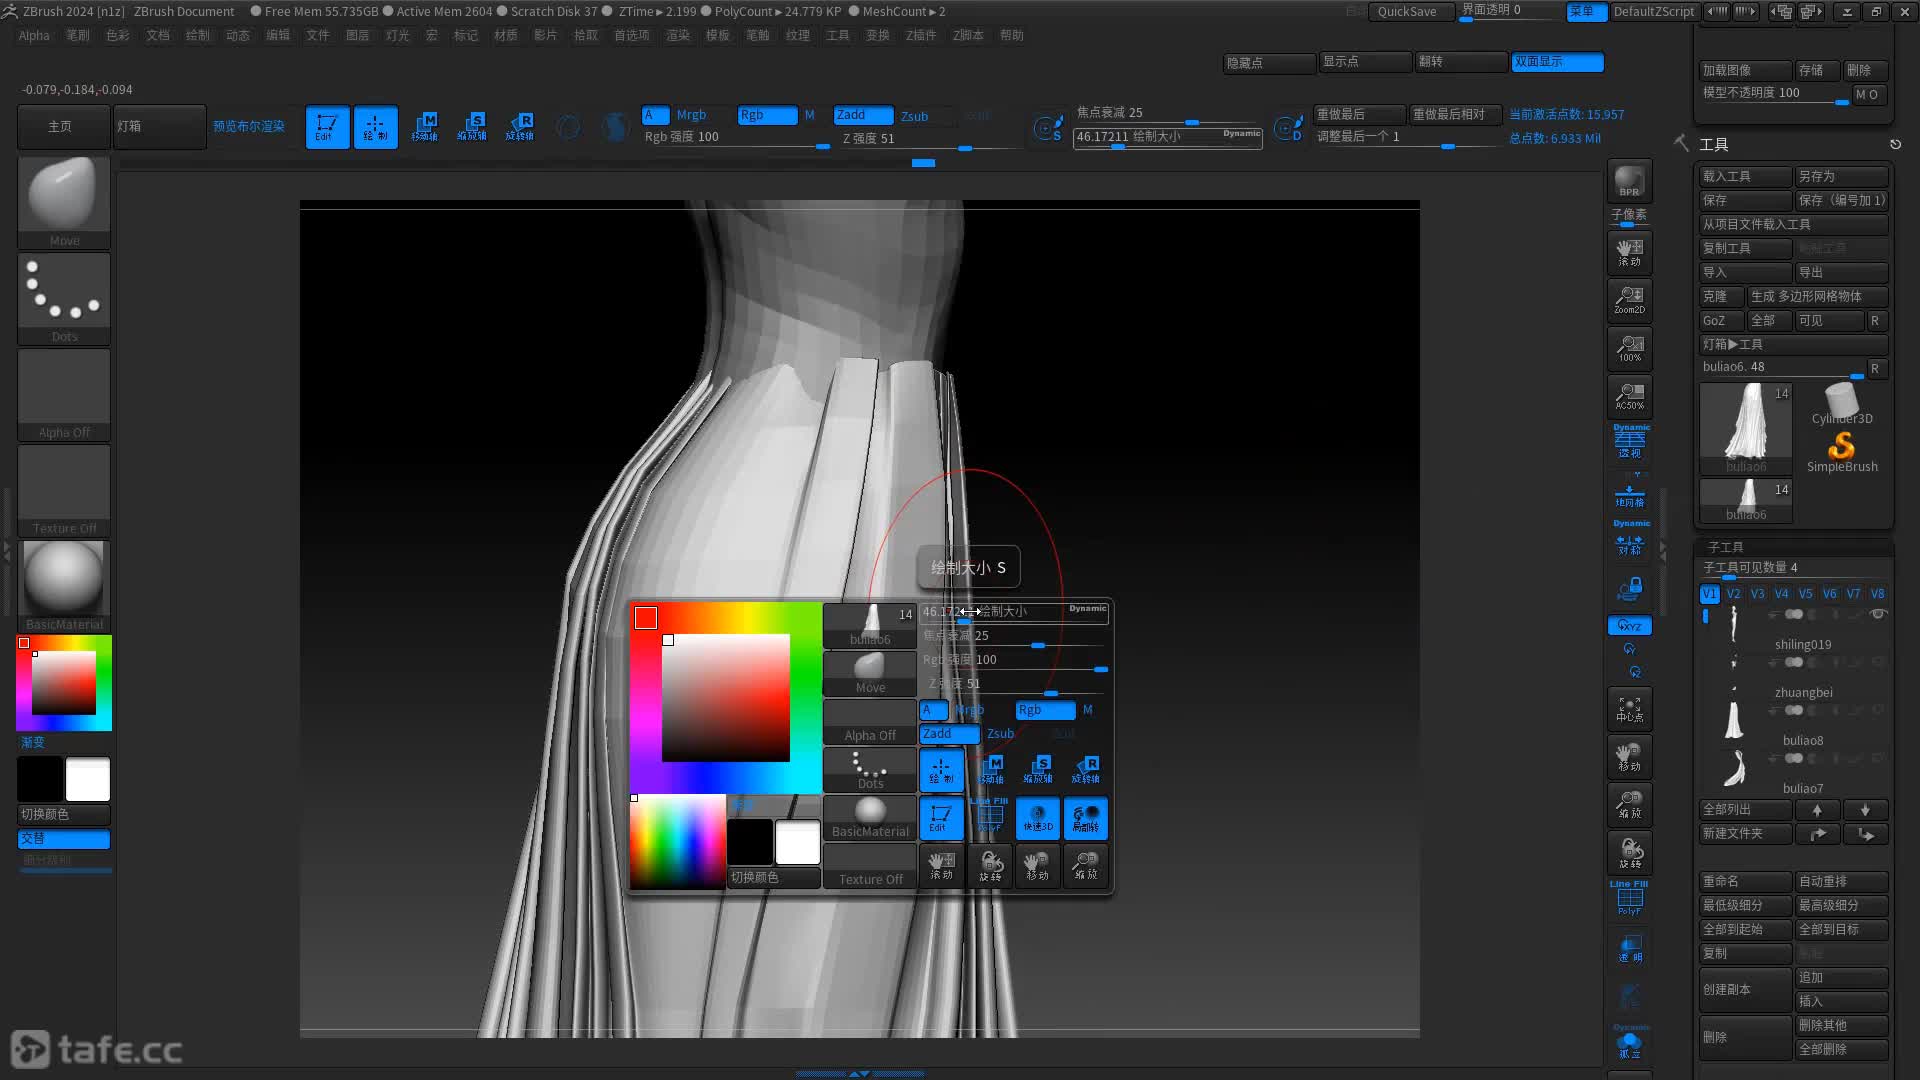
Task: Open Move brush selector in popup palette
Action: (870, 674)
